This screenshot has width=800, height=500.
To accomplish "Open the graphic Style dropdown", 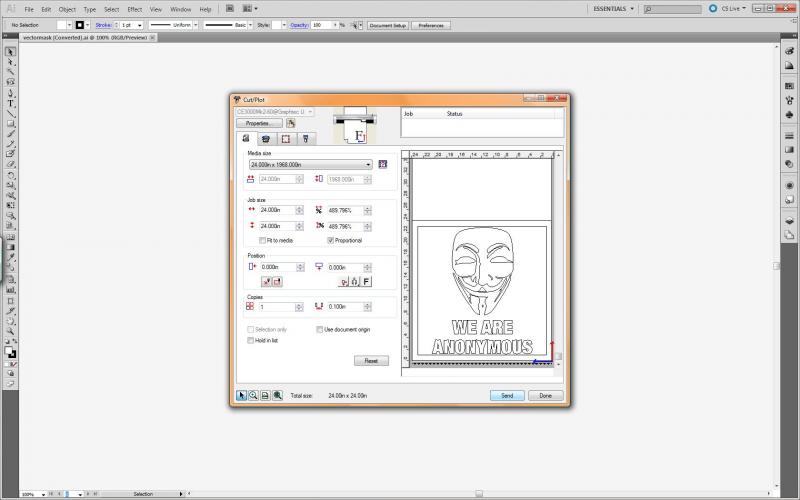I will tap(284, 25).
